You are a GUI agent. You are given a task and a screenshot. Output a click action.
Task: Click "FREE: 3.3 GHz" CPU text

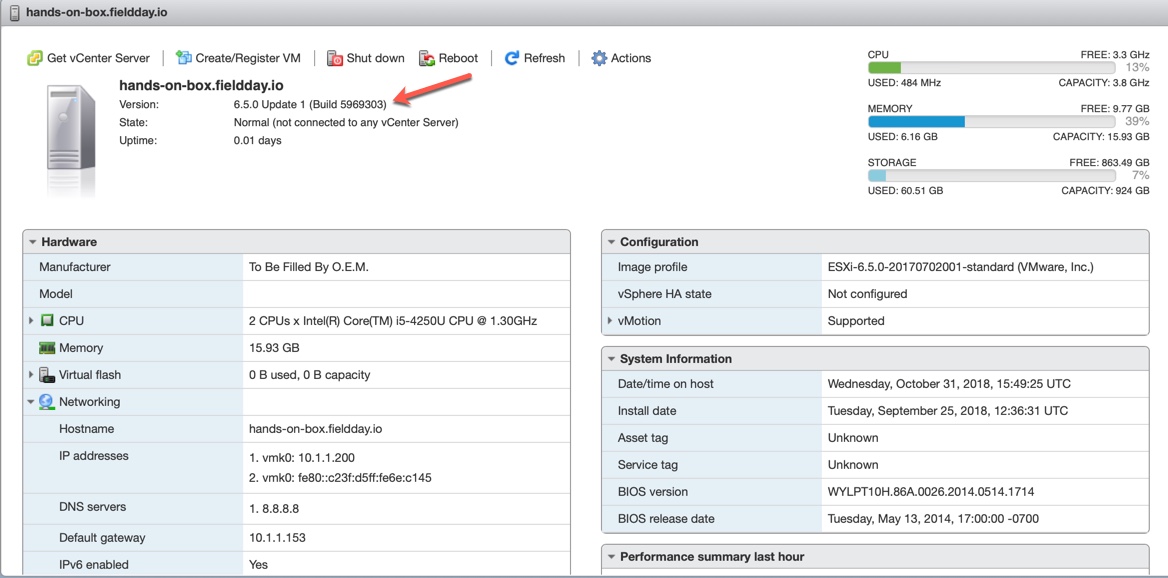[1115, 55]
